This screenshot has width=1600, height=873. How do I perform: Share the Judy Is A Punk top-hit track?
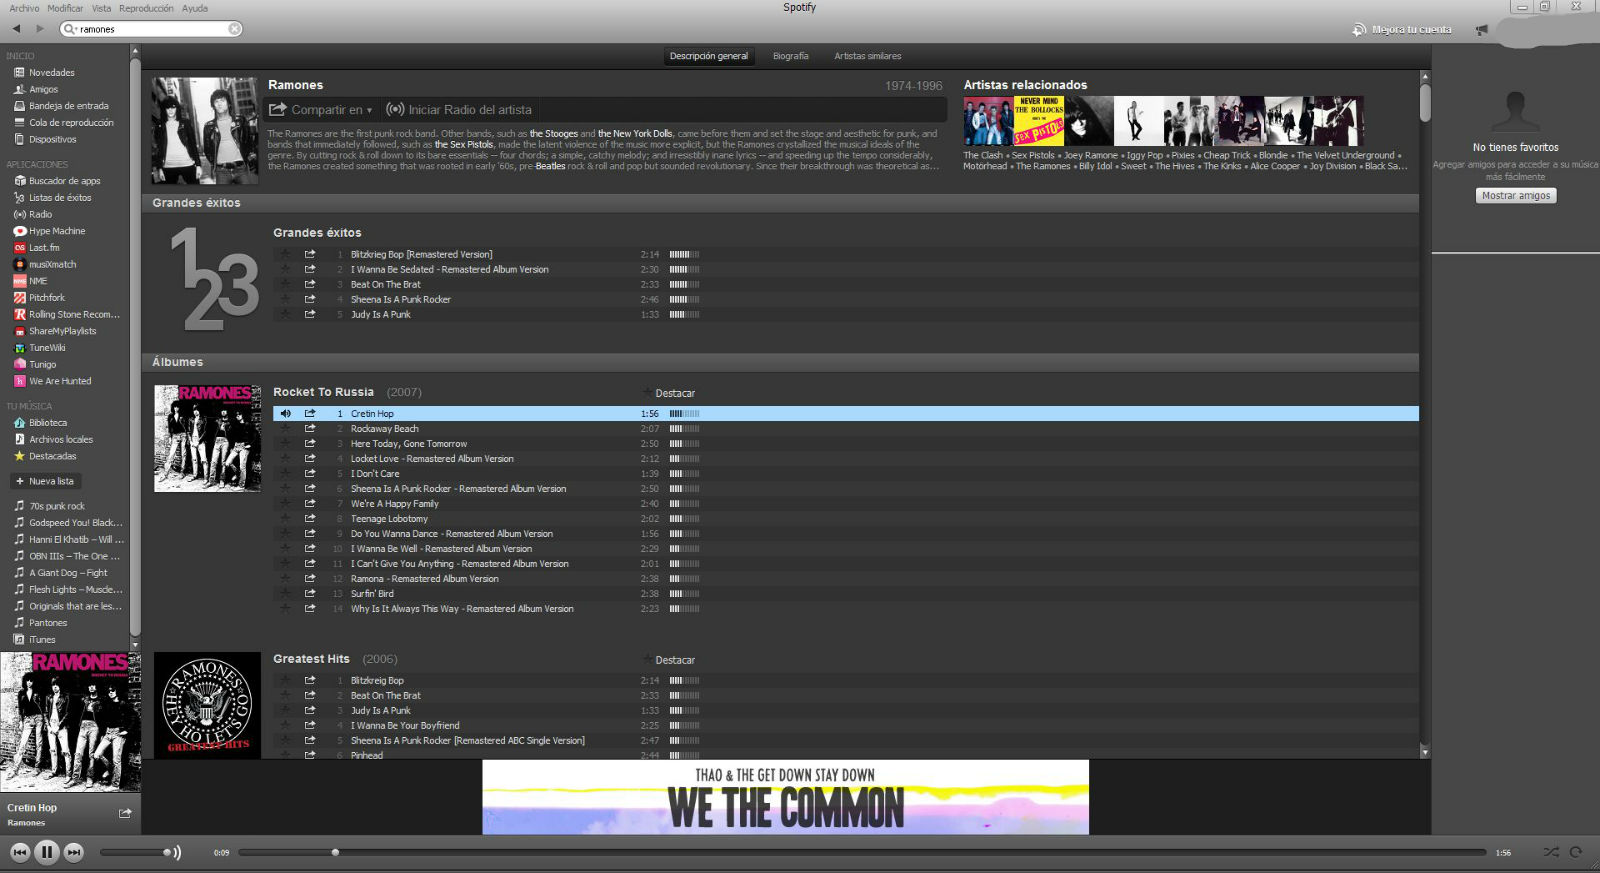pyautogui.click(x=310, y=314)
